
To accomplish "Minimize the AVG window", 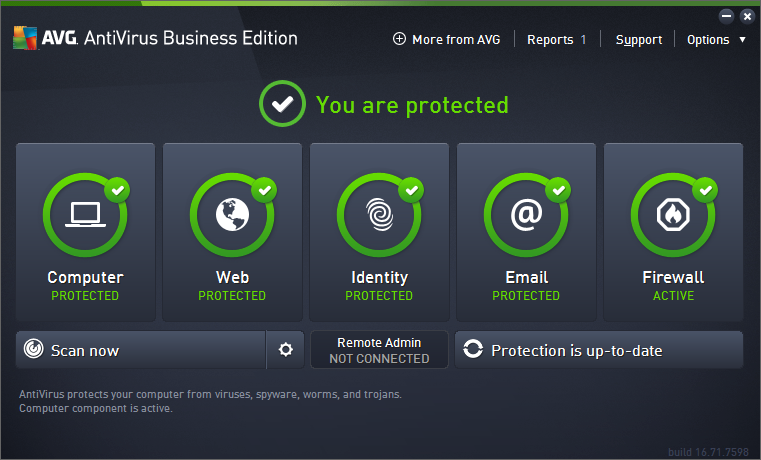I will point(726,16).
